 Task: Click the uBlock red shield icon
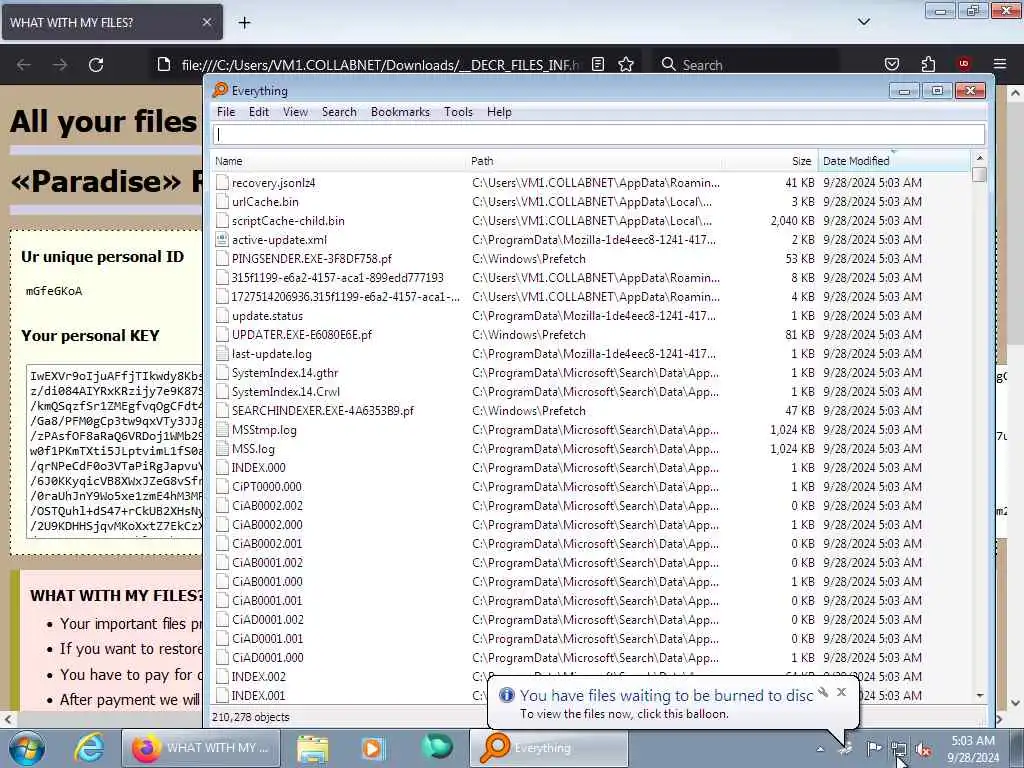pyautogui.click(x=963, y=63)
